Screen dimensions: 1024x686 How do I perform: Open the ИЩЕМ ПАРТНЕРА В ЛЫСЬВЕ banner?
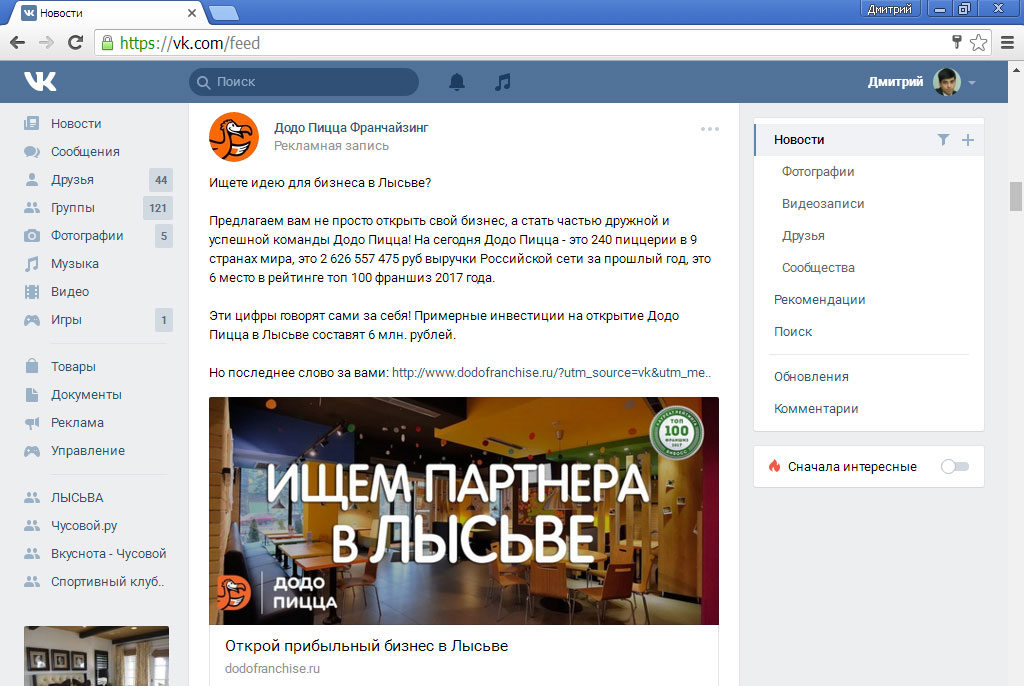464,511
